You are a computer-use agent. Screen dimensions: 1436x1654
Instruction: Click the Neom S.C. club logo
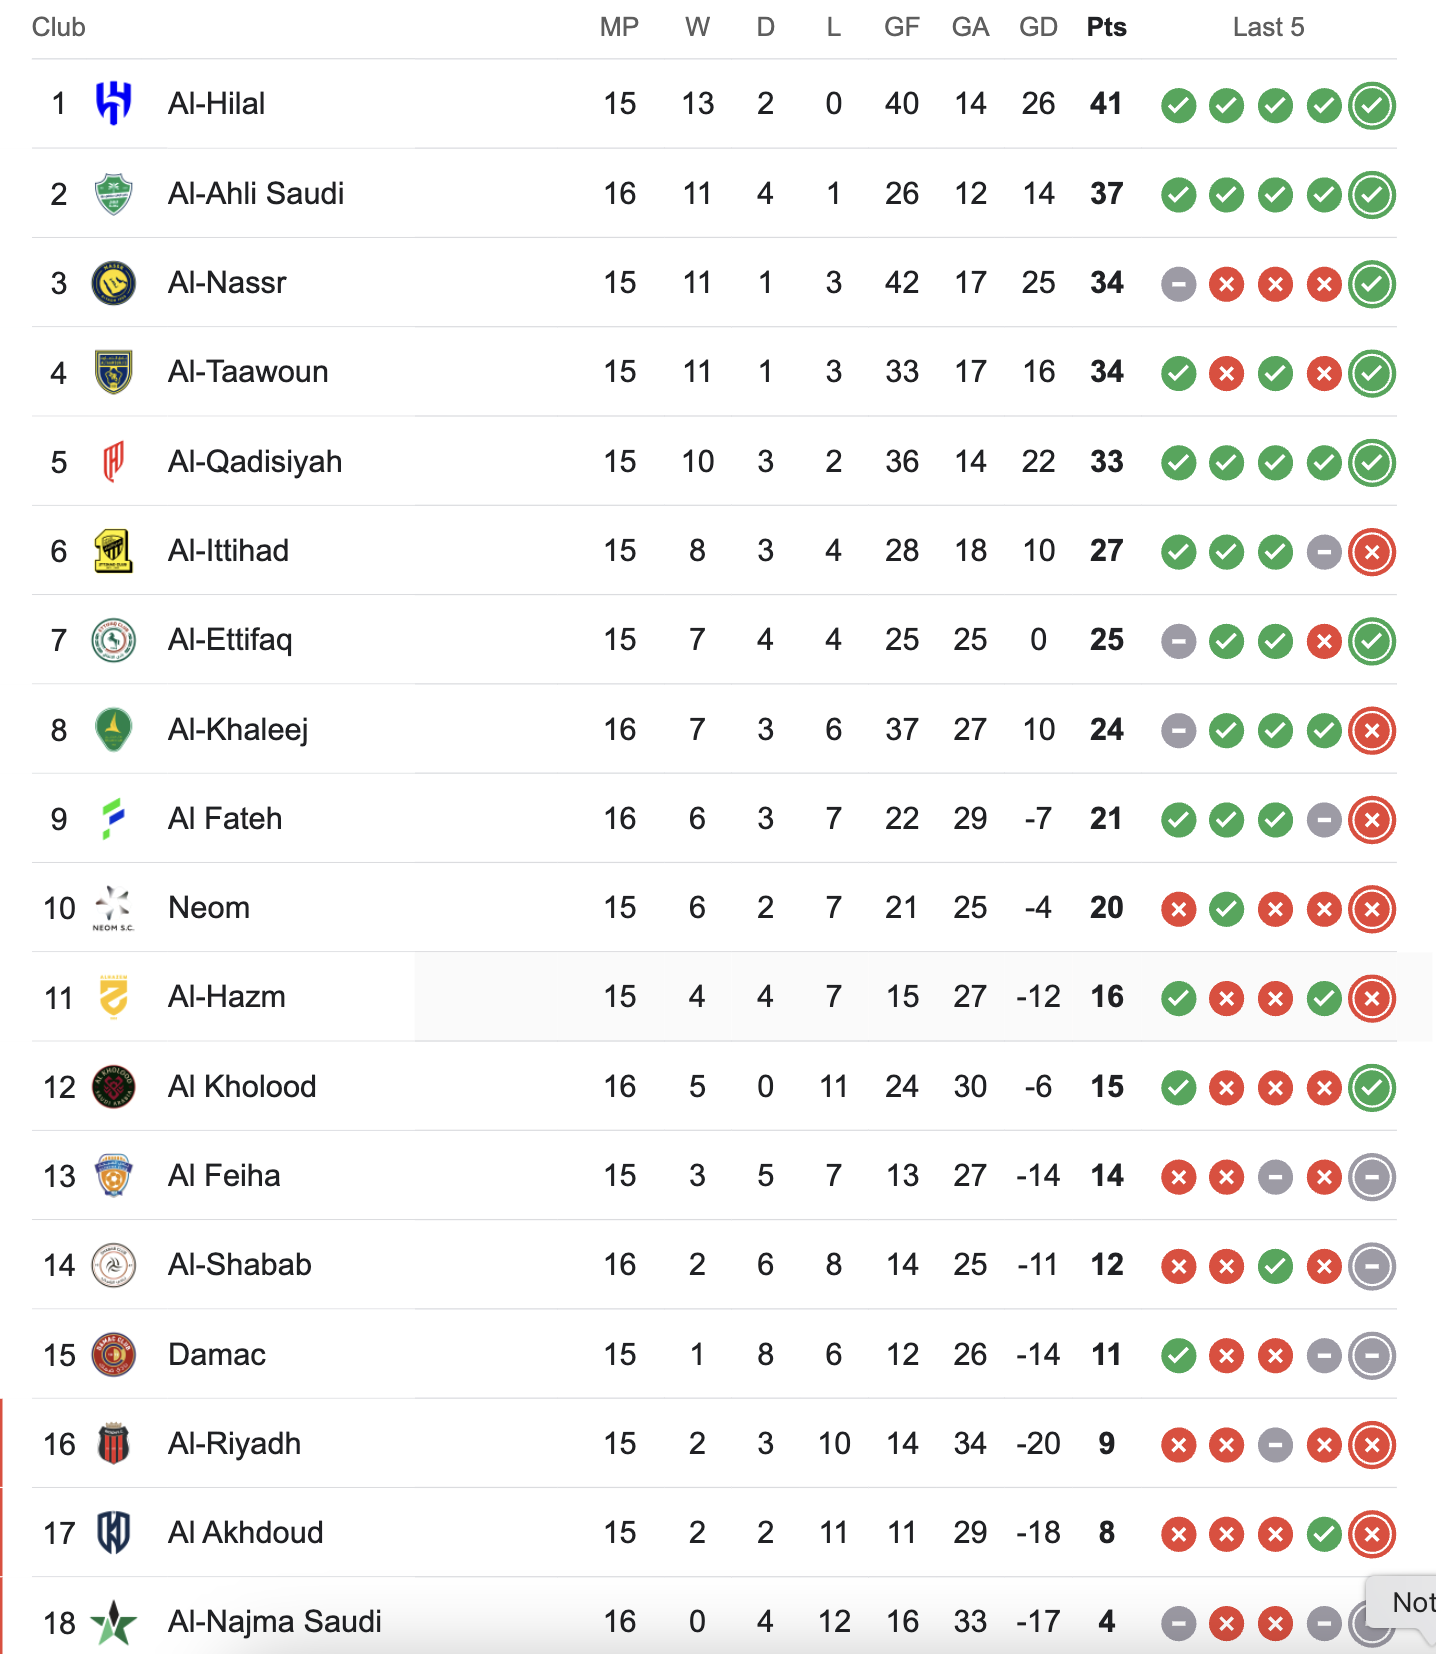[x=113, y=908]
